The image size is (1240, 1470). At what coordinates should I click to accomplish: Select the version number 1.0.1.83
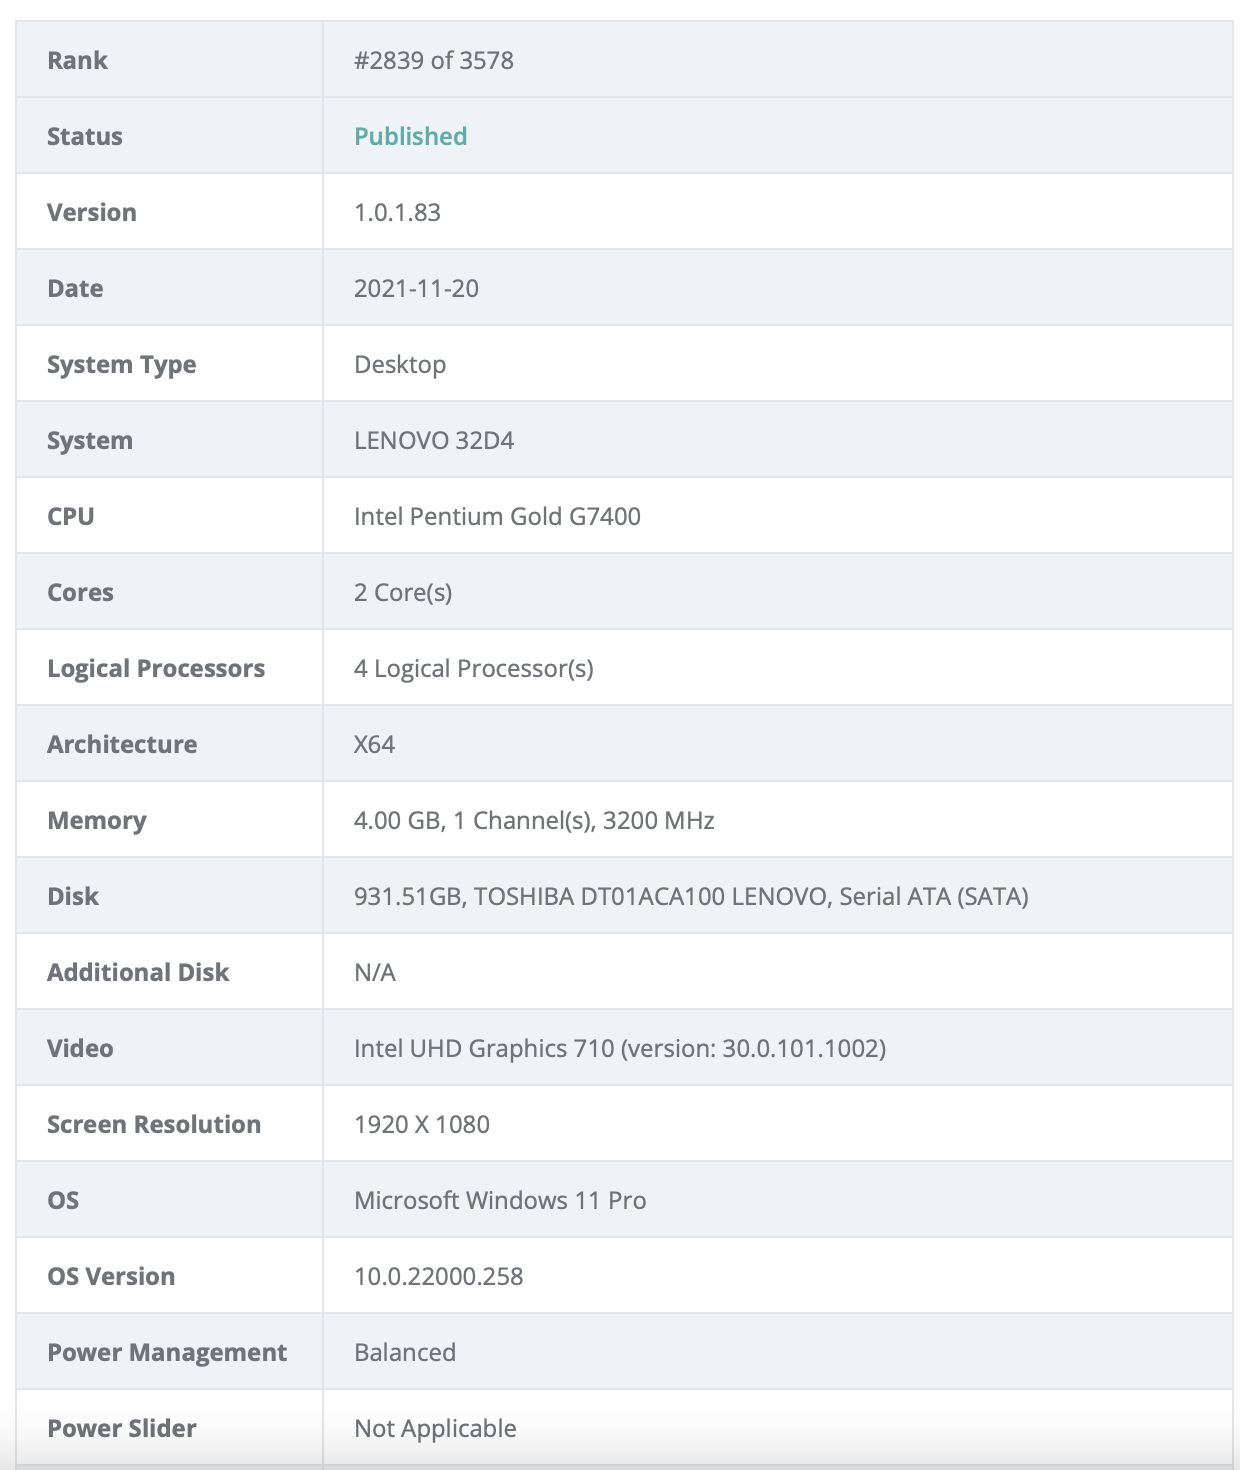397,212
